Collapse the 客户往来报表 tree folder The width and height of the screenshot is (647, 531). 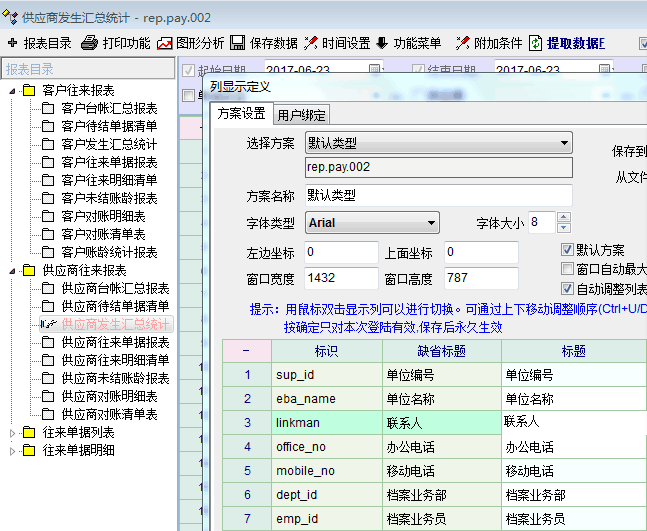click(12, 91)
